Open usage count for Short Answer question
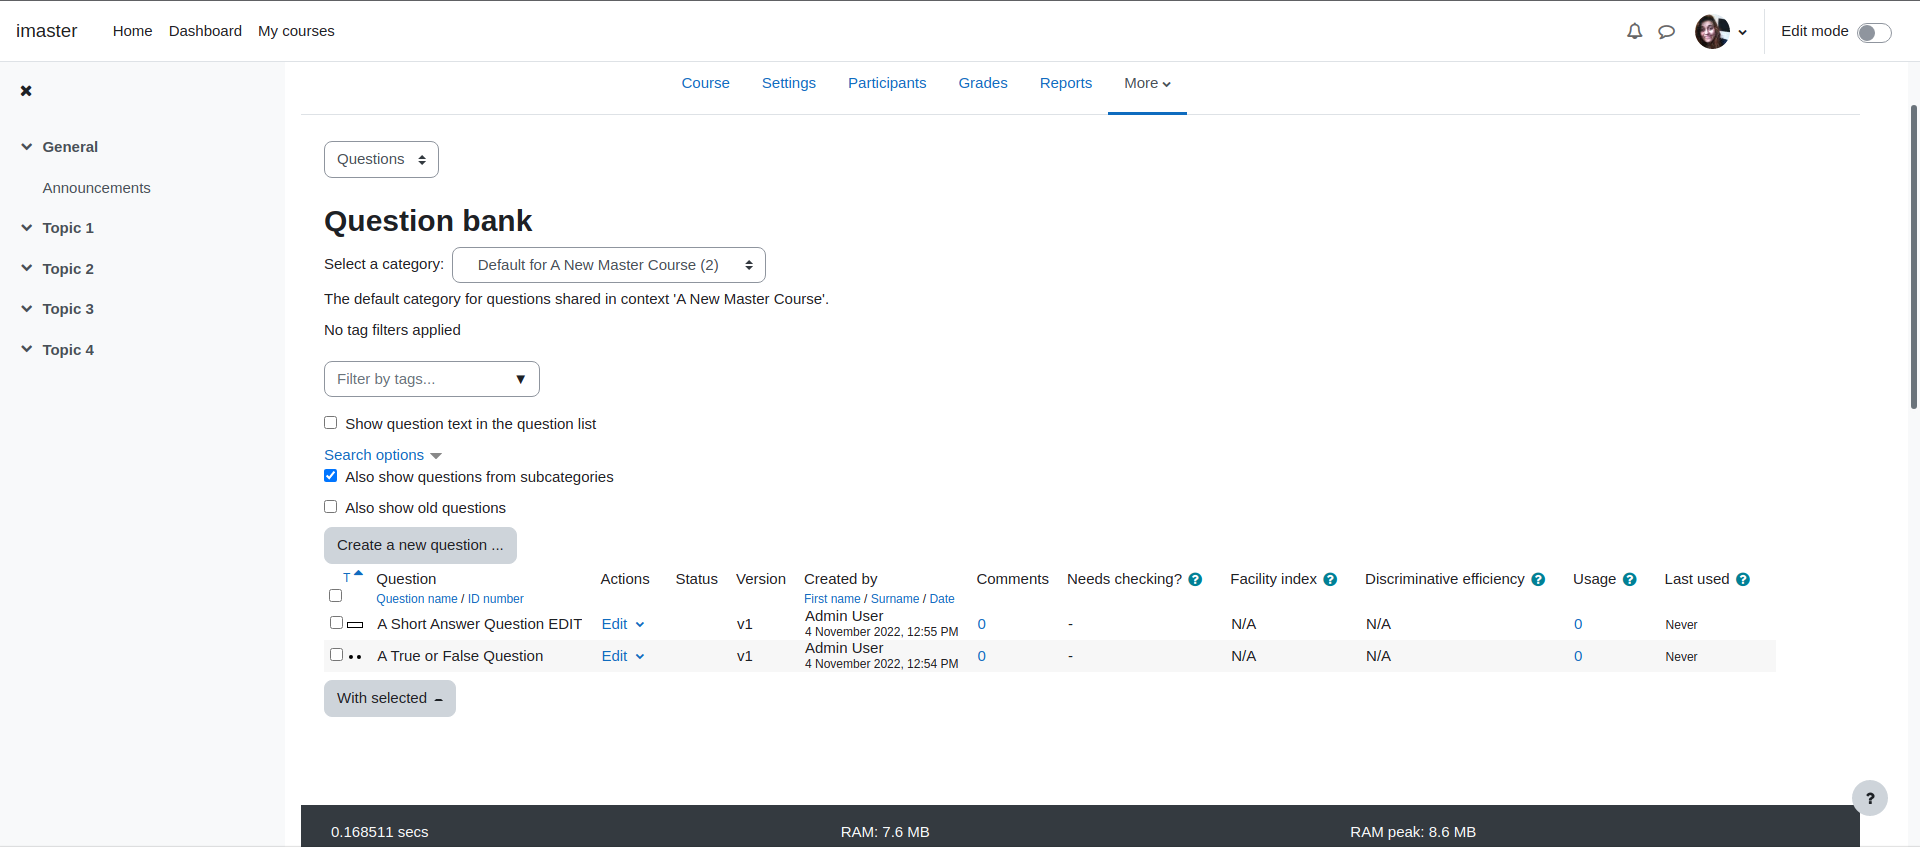This screenshot has width=1920, height=847. [x=1578, y=624]
